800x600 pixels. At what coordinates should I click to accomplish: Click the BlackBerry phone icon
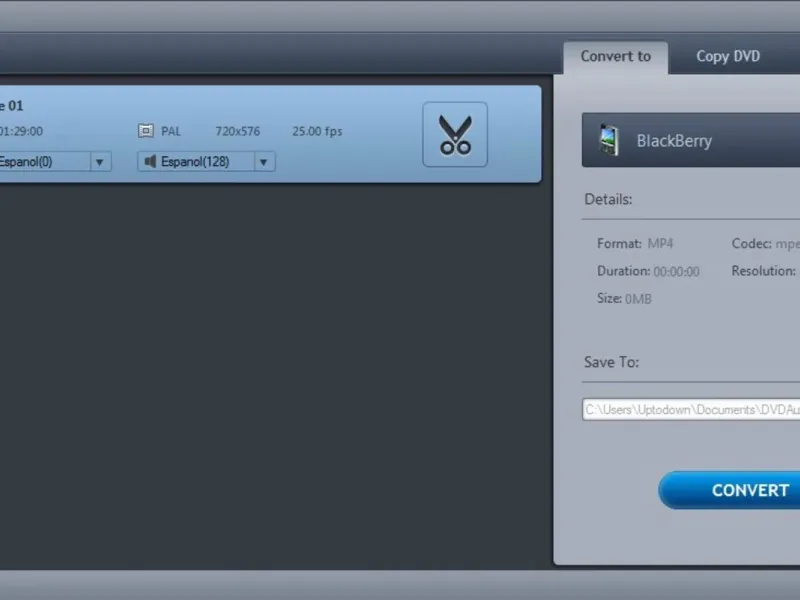[x=609, y=139]
